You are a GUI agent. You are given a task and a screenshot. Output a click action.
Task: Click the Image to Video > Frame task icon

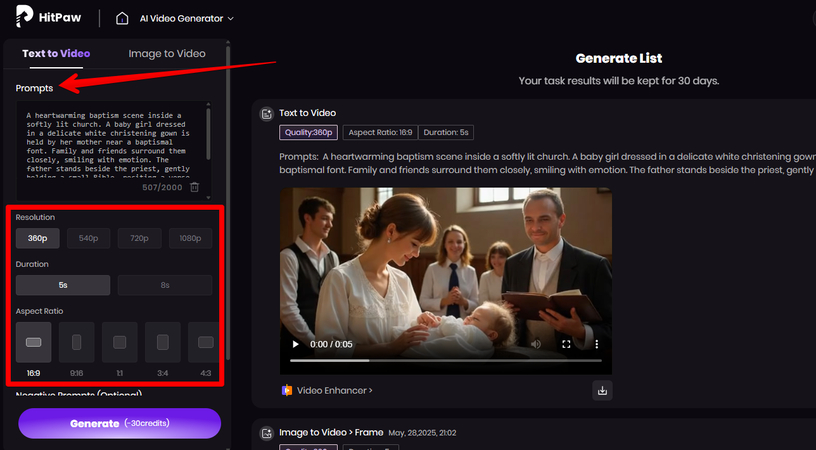click(x=266, y=433)
